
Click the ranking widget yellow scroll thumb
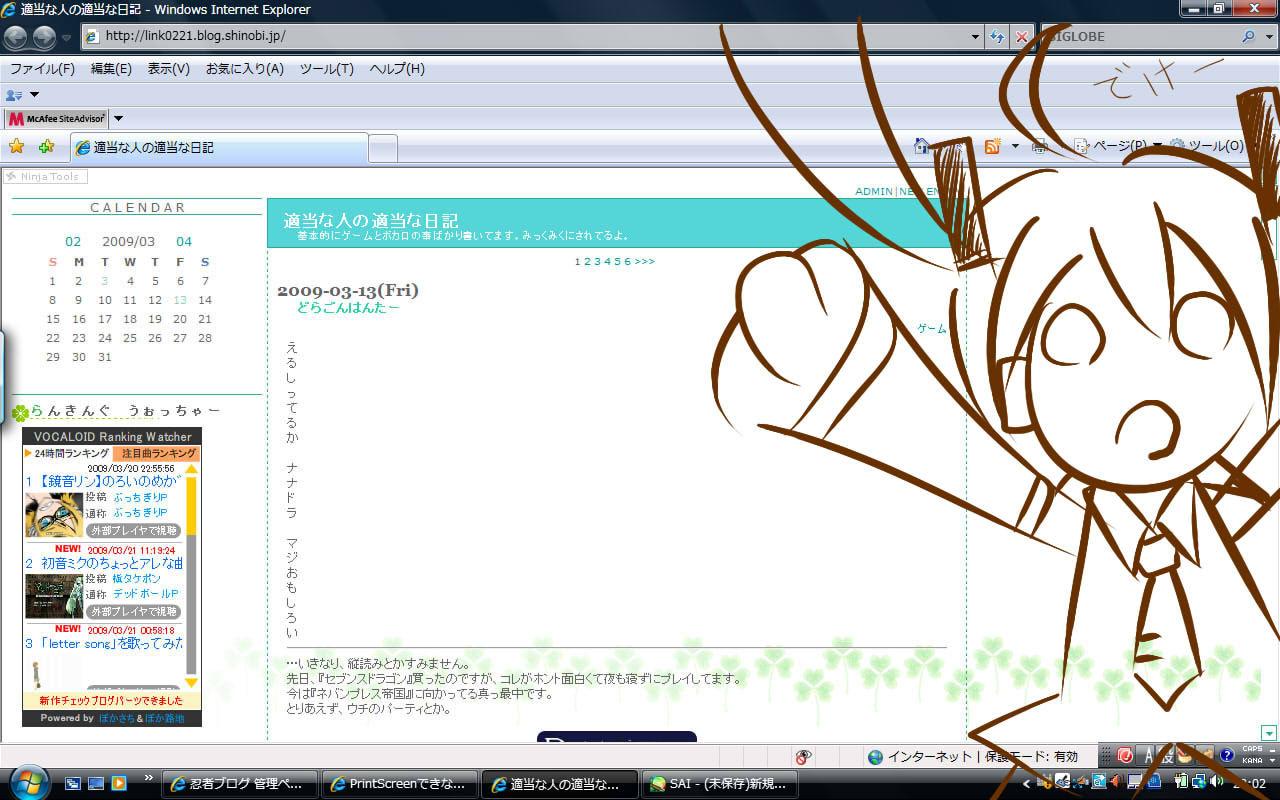point(192,504)
